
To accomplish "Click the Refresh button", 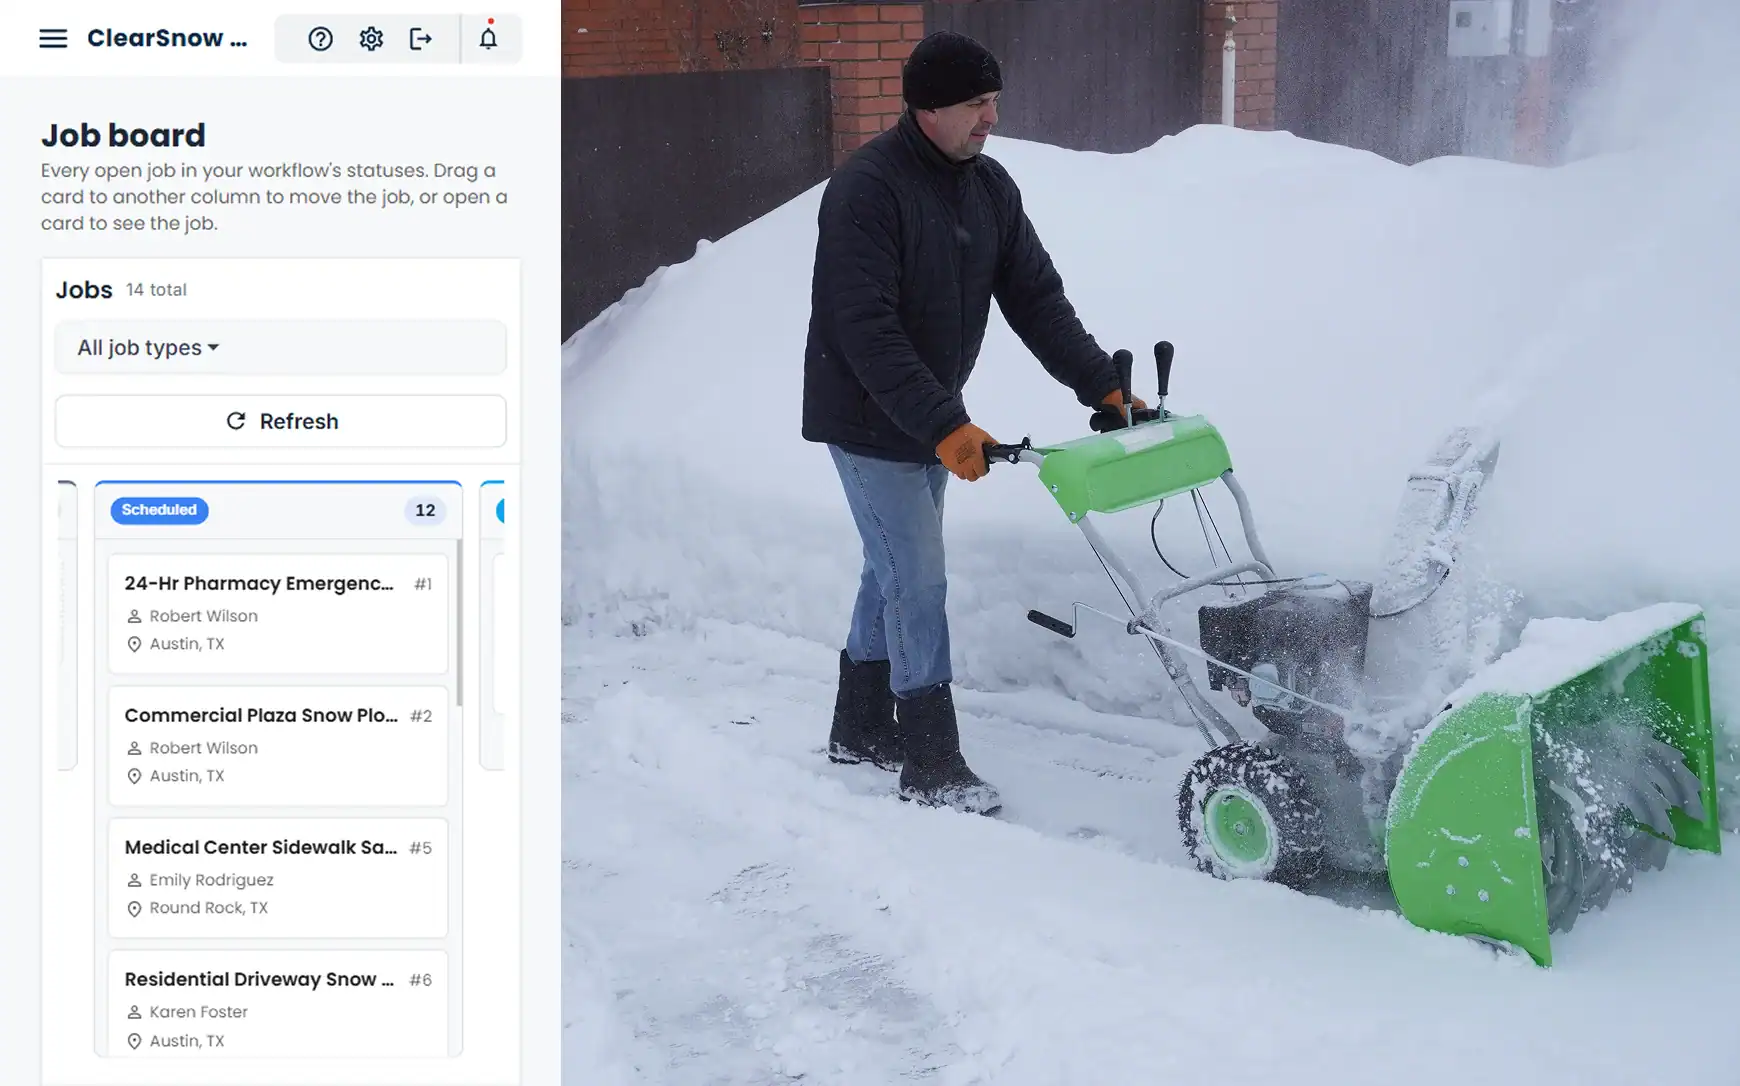I will [280, 421].
